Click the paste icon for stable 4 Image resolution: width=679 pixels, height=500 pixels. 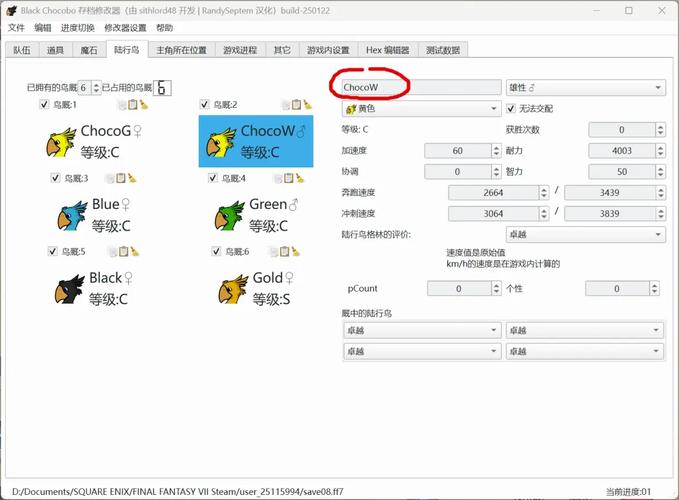[x=288, y=178]
